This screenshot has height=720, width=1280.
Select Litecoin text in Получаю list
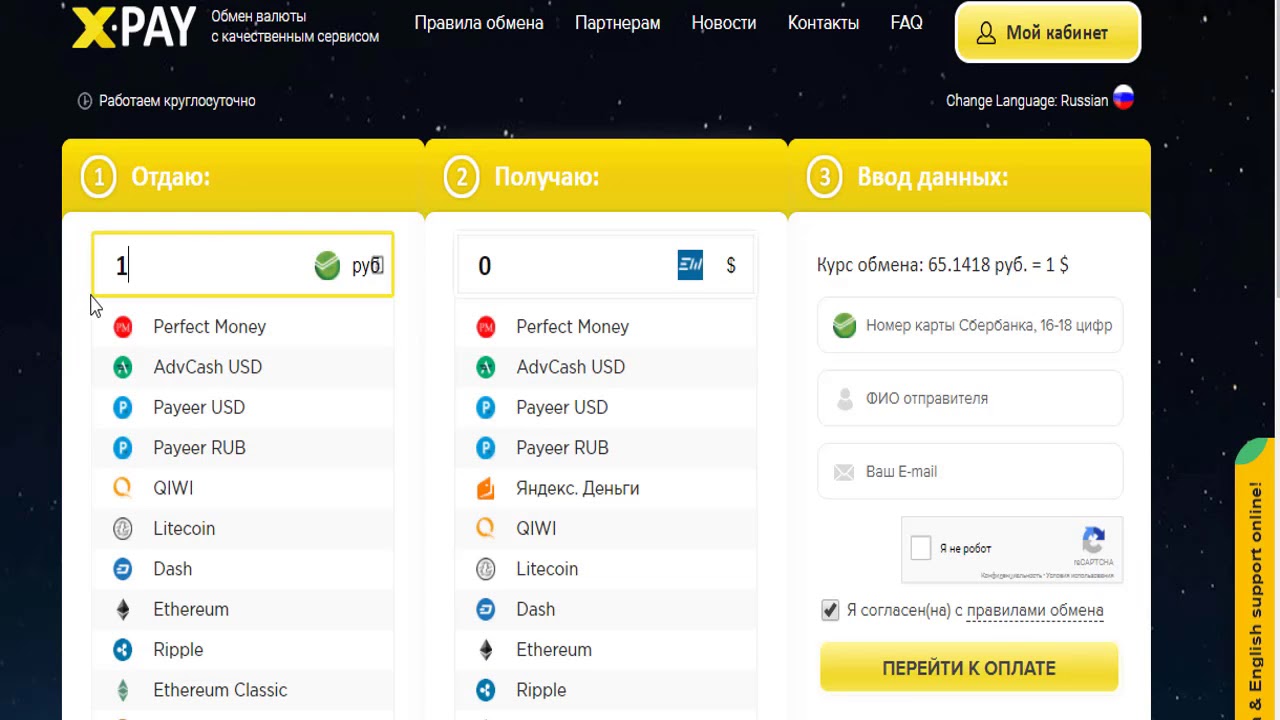tap(547, 569)
